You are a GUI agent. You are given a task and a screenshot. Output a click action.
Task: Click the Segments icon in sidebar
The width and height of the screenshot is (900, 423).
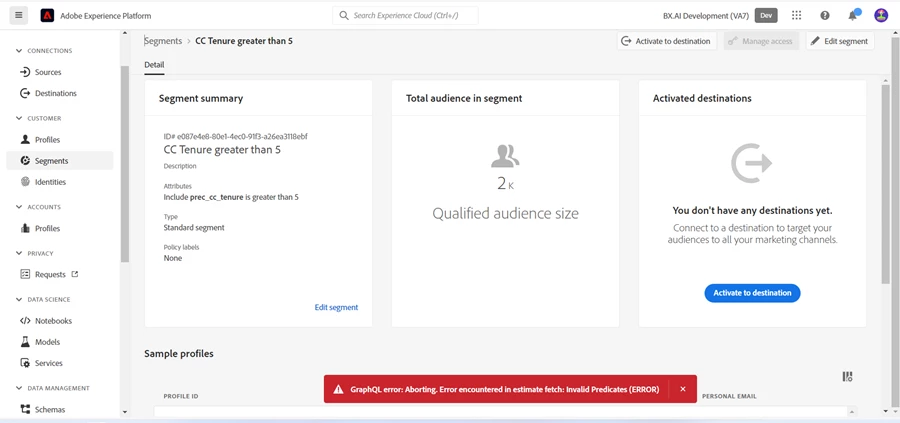(x=25, y=161)
